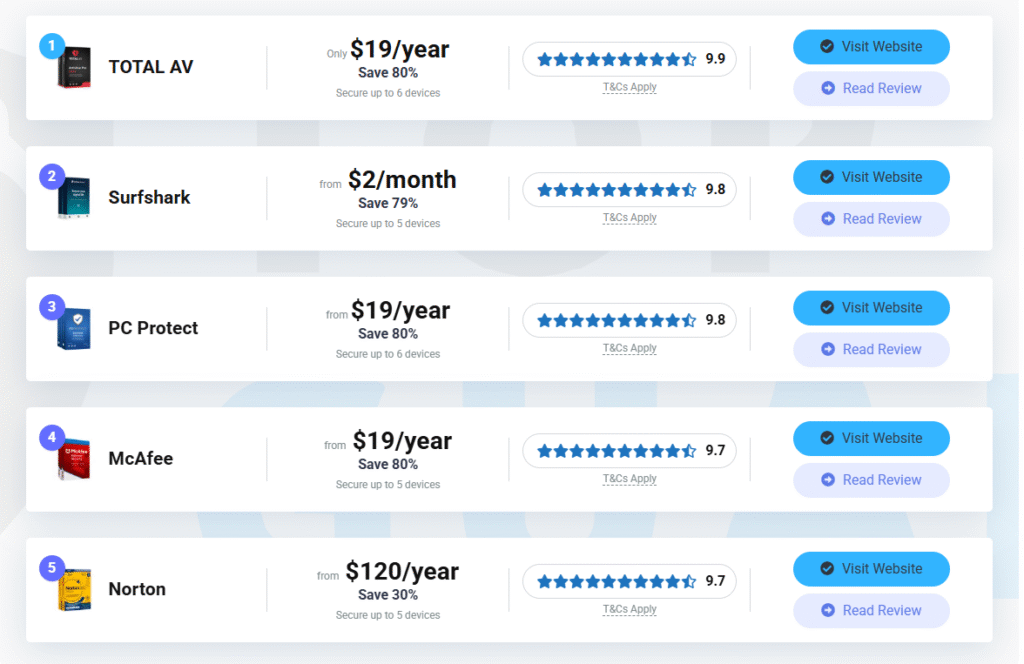Click the PC Protect product box icon

point(75,330)
